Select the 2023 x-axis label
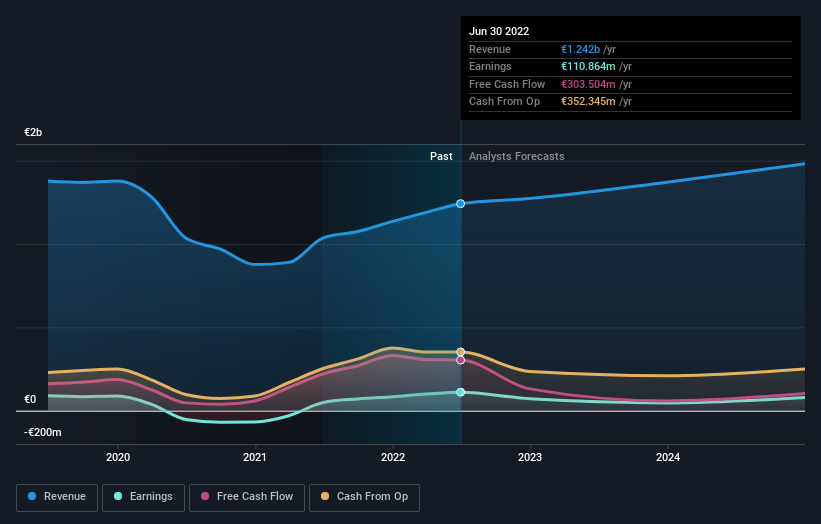The height and width of the screenshot is (524, 821). (x=530, y=457)
